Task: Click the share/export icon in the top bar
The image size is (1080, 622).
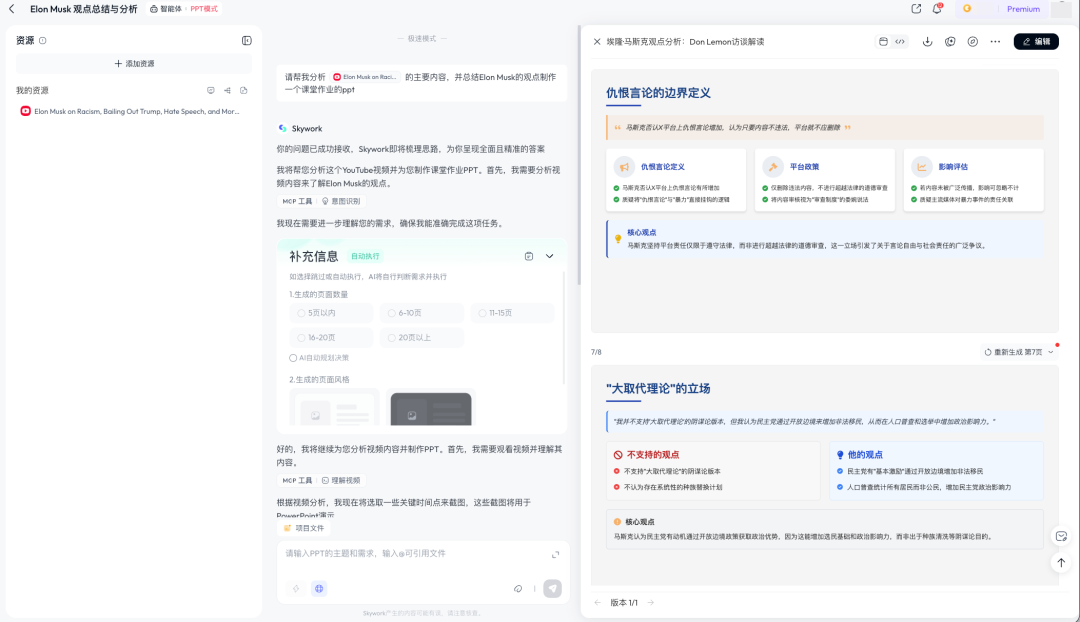Action: (916, 9)
